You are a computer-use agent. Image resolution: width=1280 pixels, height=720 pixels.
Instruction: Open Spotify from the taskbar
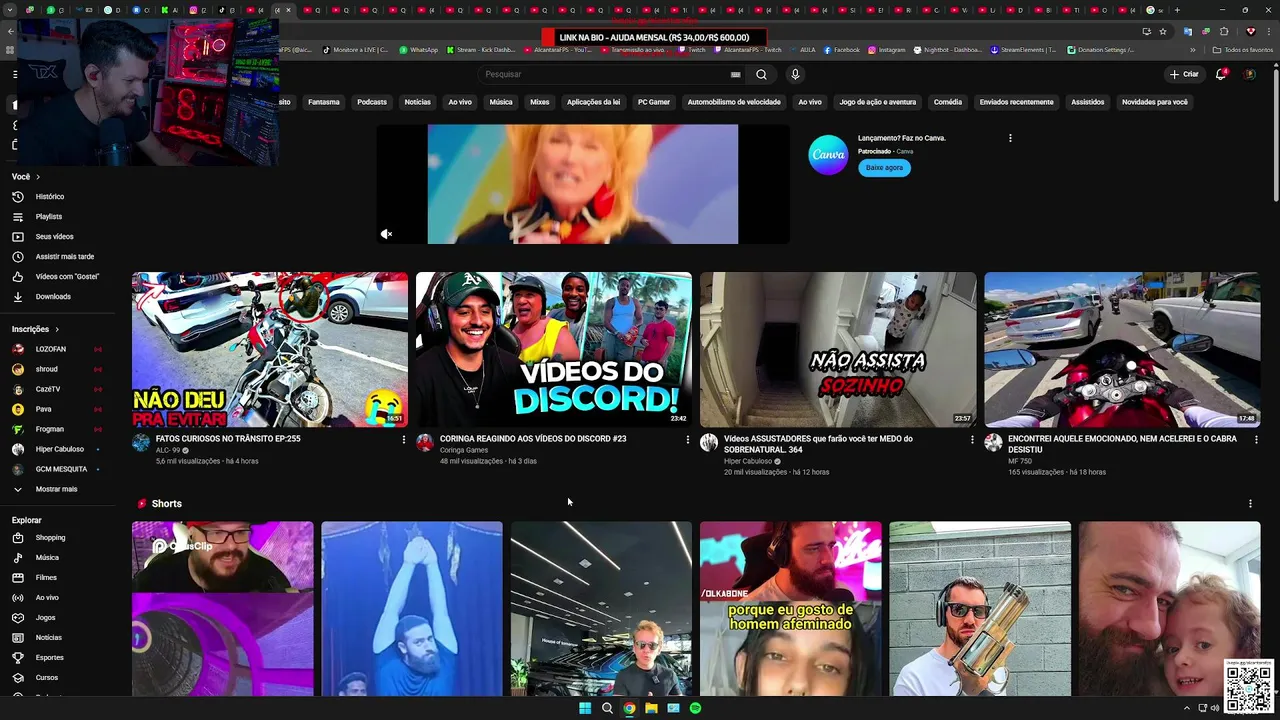click(695, 708)
